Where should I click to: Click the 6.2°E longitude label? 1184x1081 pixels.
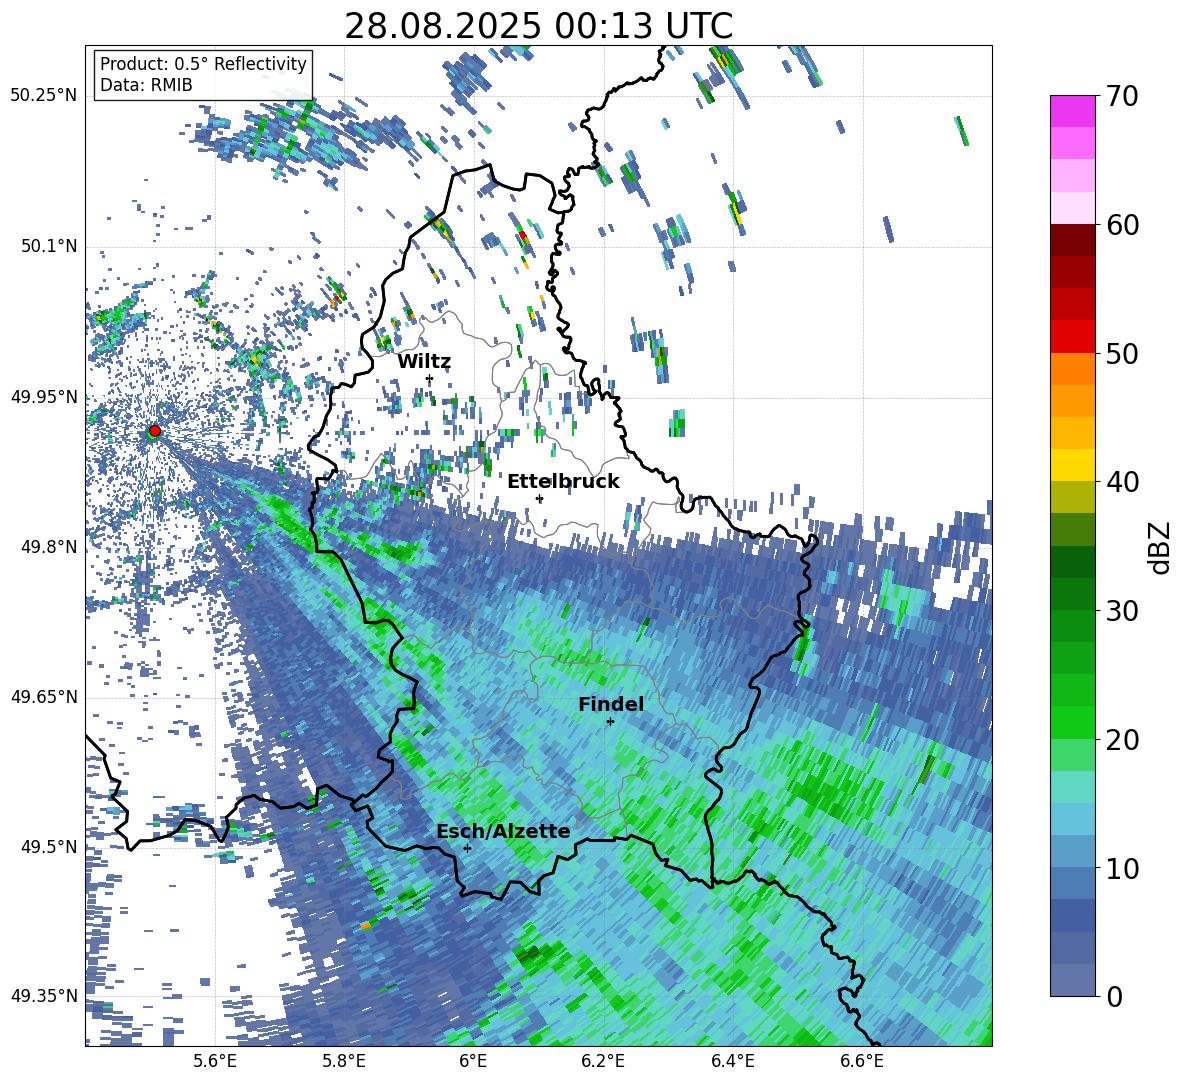click(x=603, y=1061)
